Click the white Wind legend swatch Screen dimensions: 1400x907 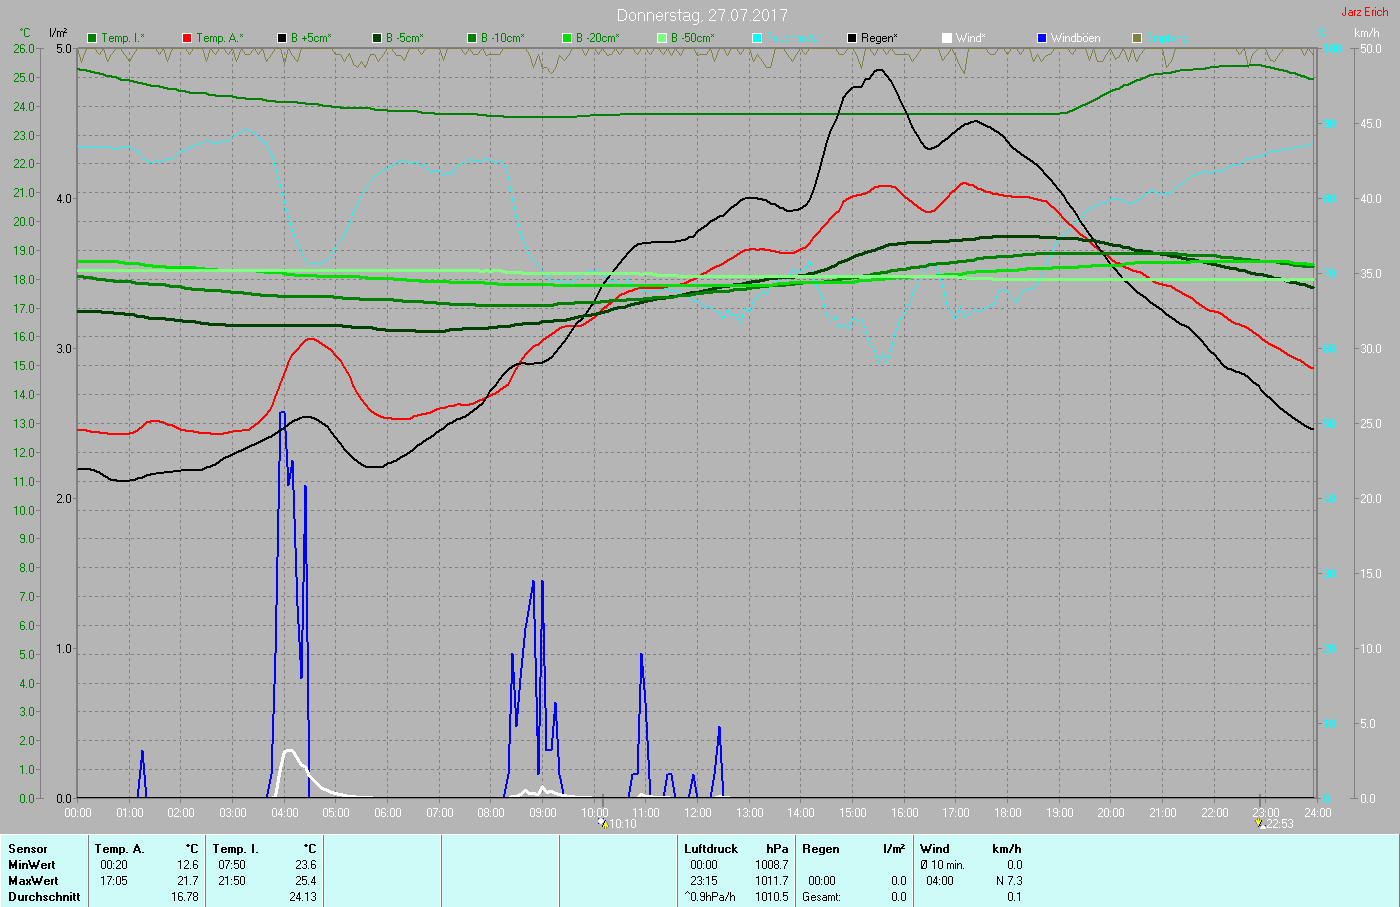coord(947,38)
